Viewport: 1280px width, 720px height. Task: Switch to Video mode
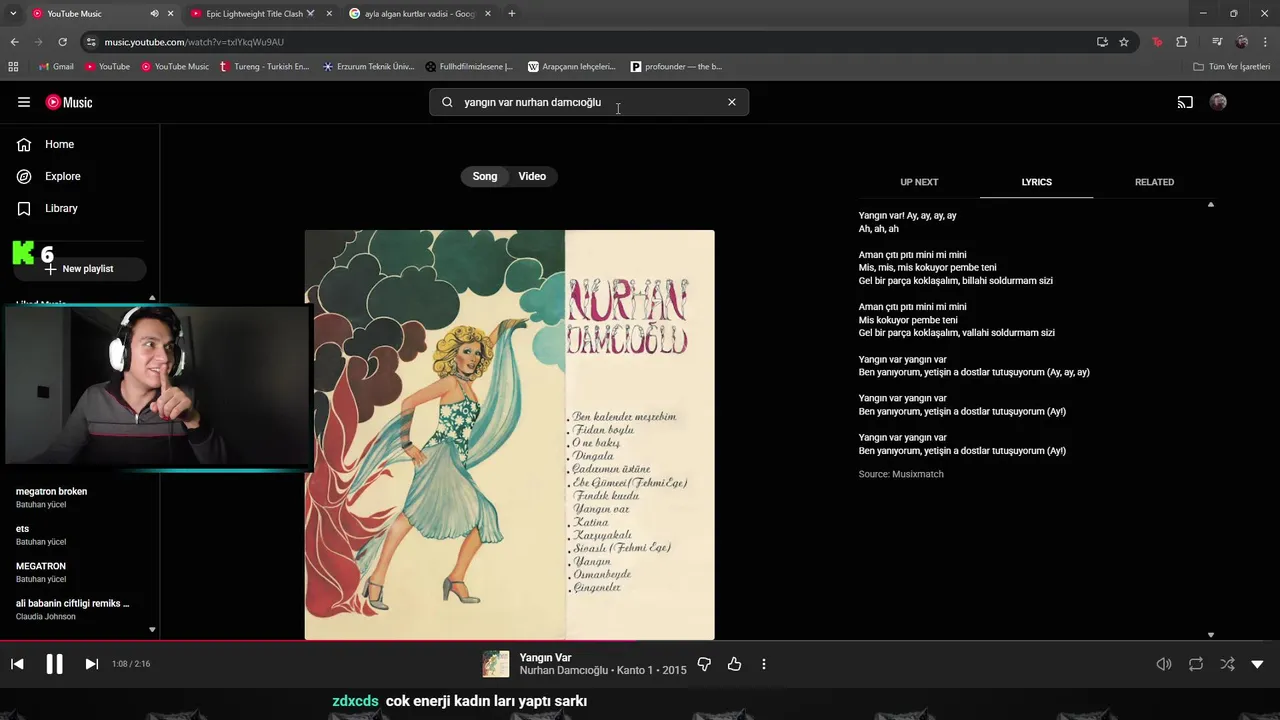(532, 176)
